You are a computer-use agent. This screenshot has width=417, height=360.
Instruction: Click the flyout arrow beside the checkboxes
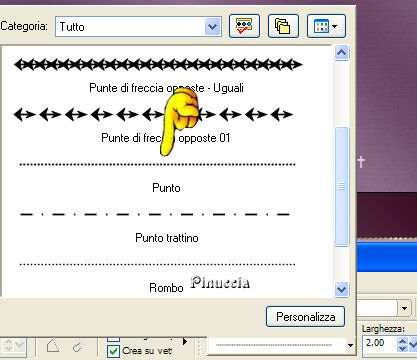pos(185,341)
